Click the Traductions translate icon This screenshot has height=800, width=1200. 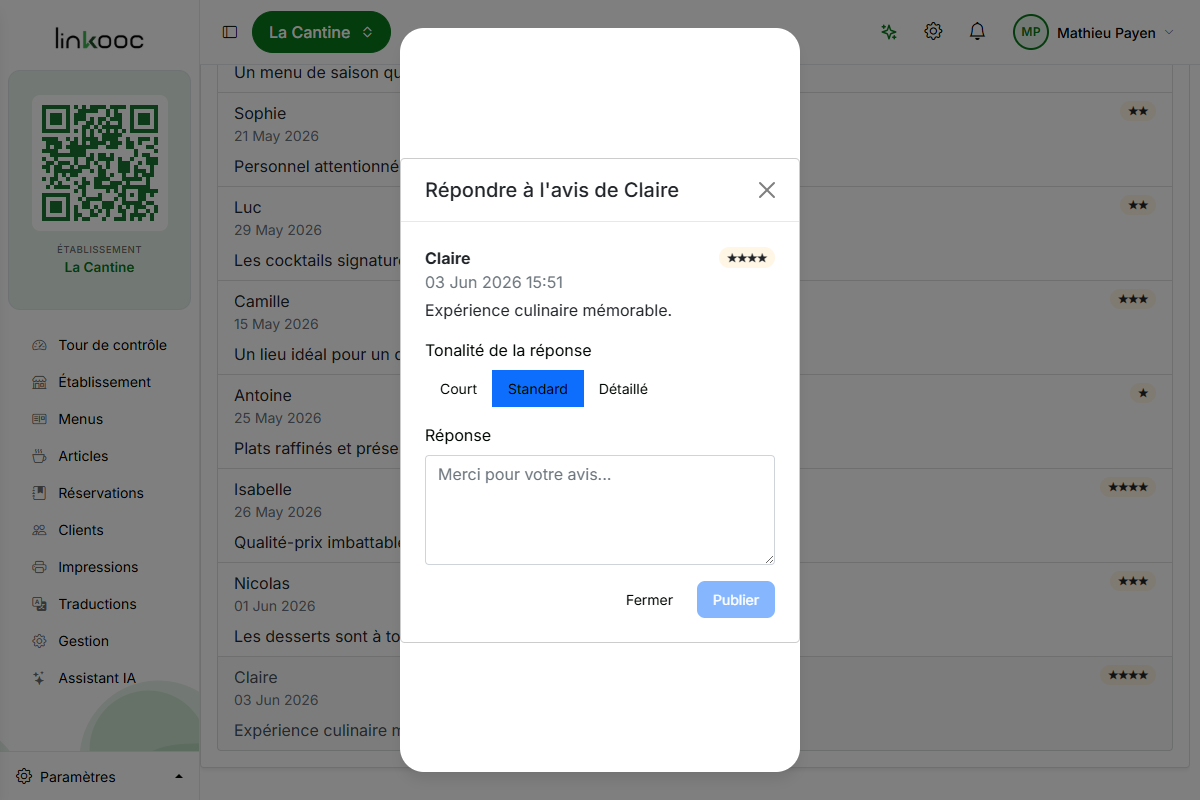[x=39, y=604]
